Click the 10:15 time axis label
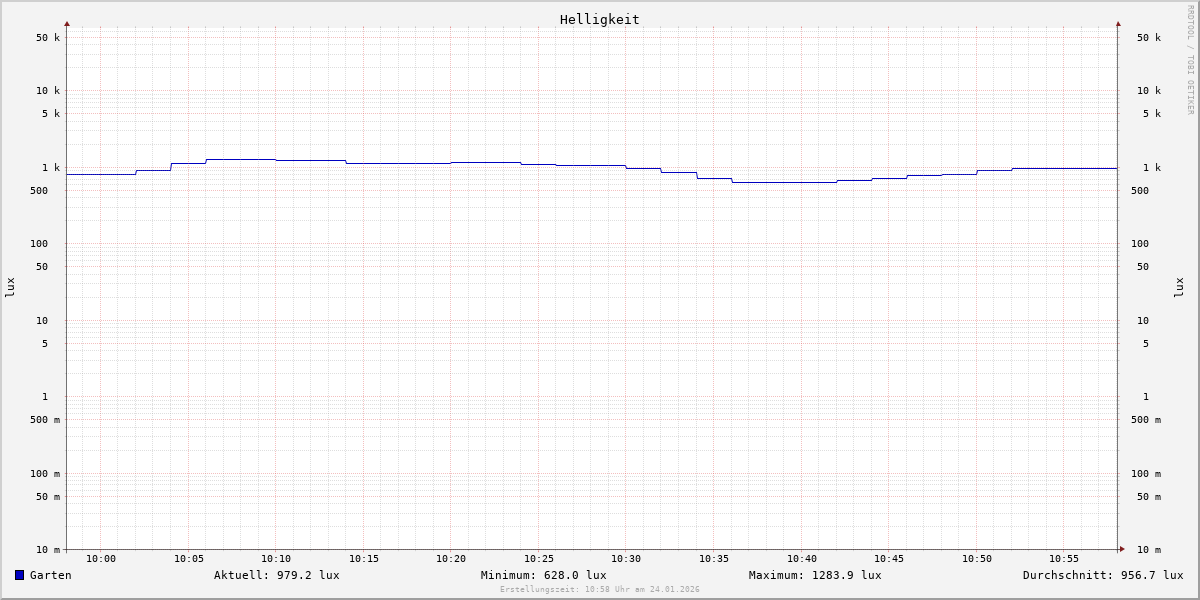This screenshot has width=1200, height=600. pos(364,559)
